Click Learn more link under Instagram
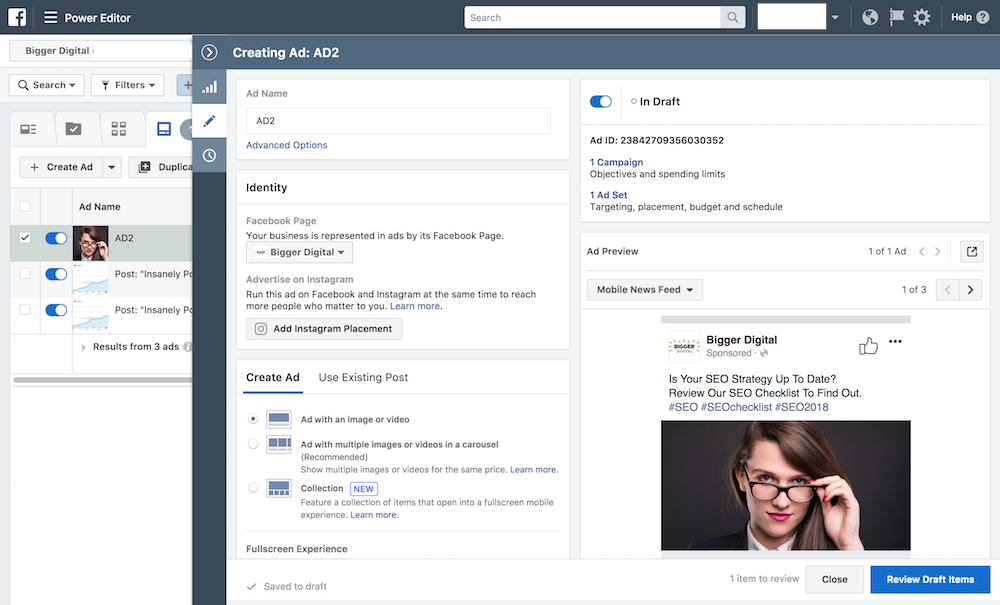This screenshot has height=605, width=1000. click(x=415, y=306)
